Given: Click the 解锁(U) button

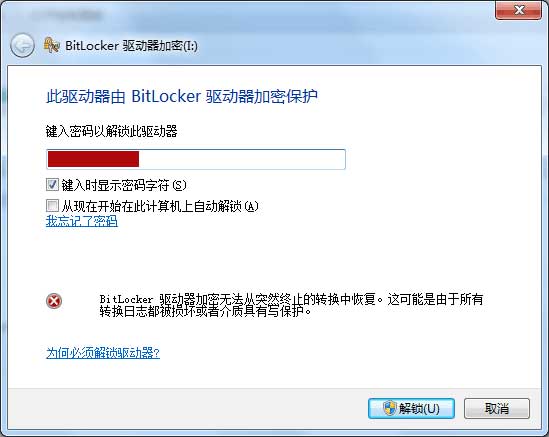Looking at the screenshot, I should [411, 408].
